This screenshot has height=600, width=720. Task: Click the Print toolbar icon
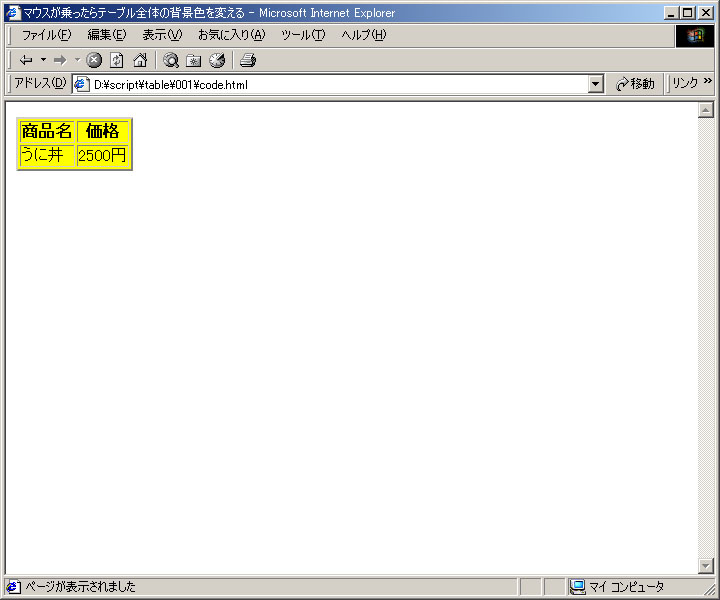coord(248,60)
